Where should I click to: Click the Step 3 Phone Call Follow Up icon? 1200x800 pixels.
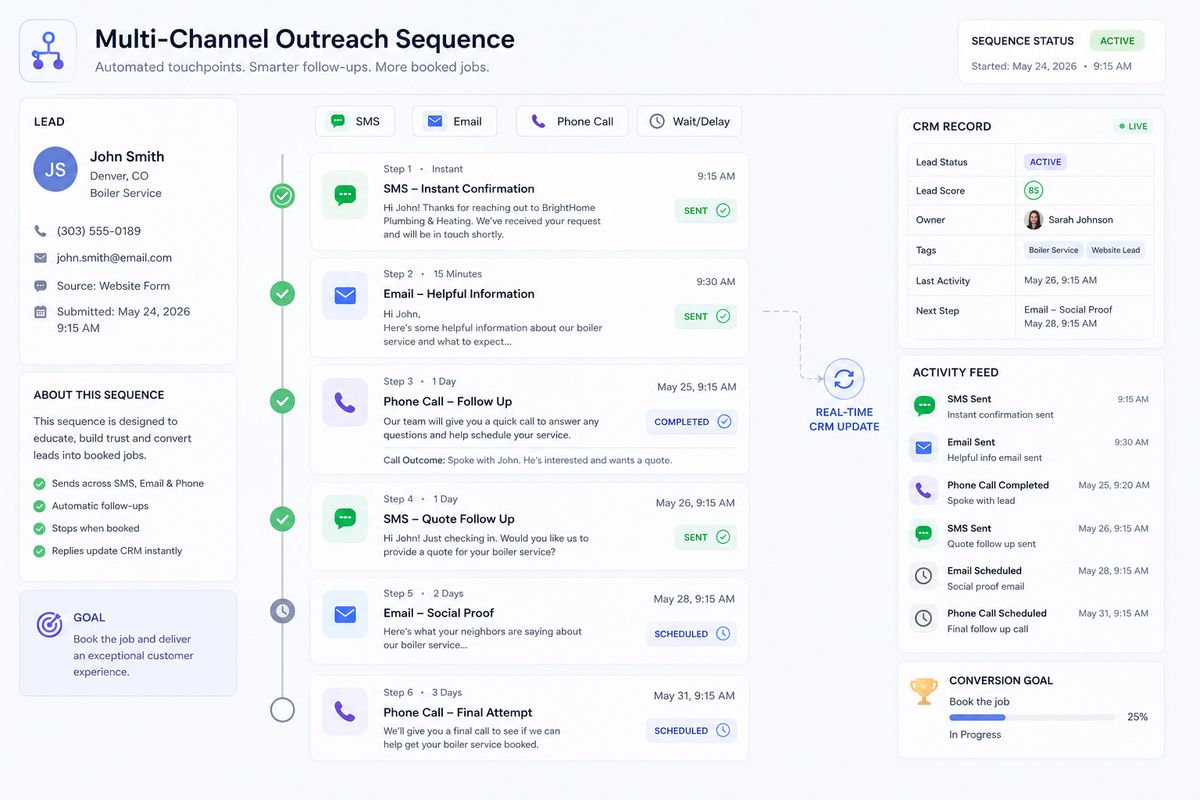pyautogui.click(x=345, y=402)
